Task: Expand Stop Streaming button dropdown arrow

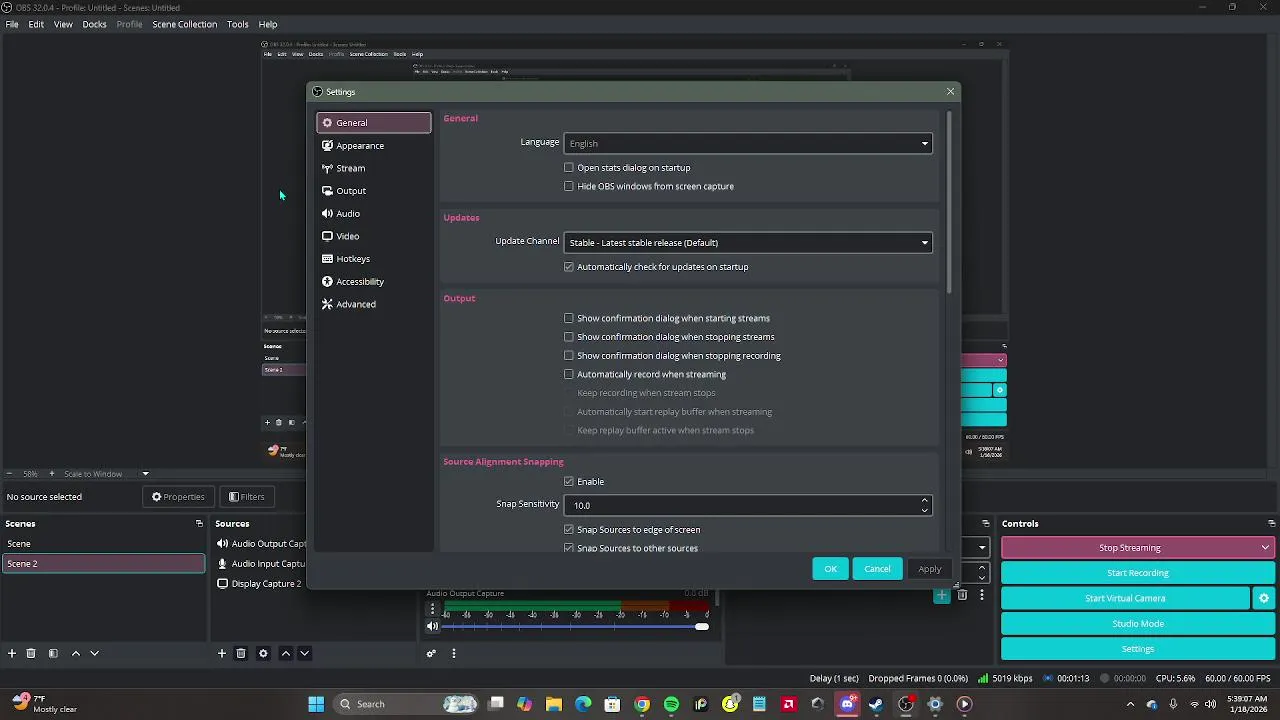Action: [1265, 548]
